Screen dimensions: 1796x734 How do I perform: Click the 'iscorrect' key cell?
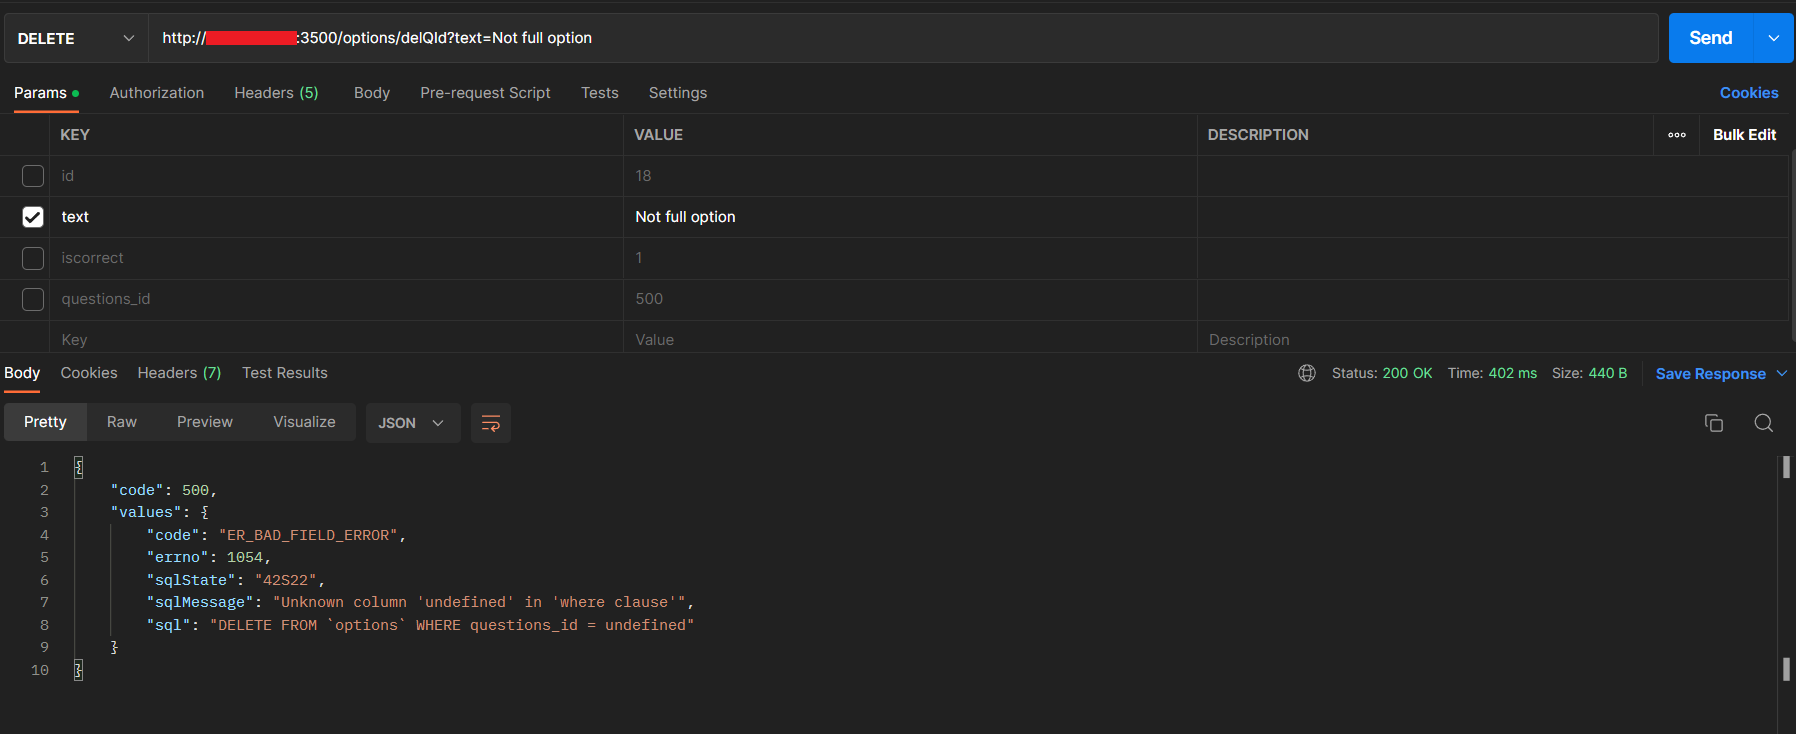coord(336,258)
